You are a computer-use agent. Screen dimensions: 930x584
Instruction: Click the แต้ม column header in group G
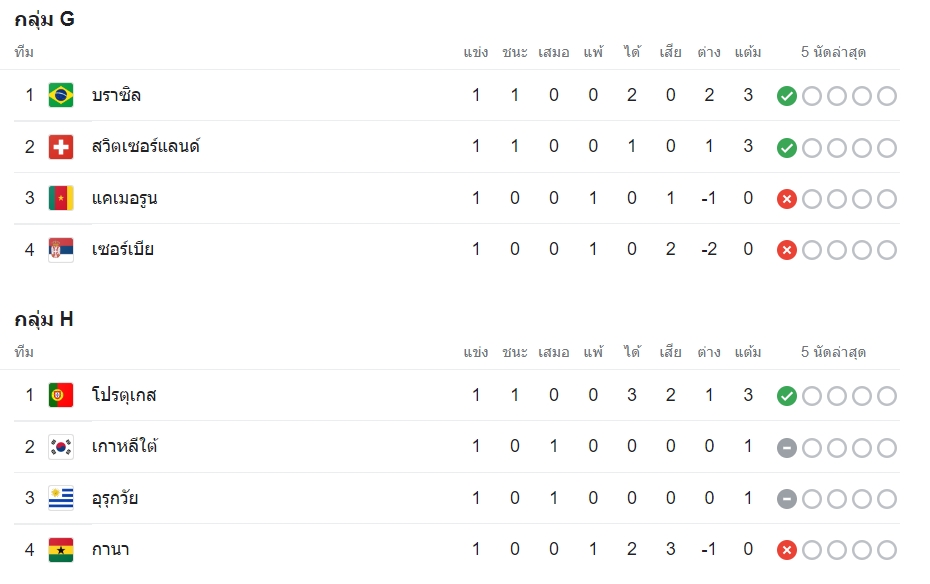(x=748, y=52)
